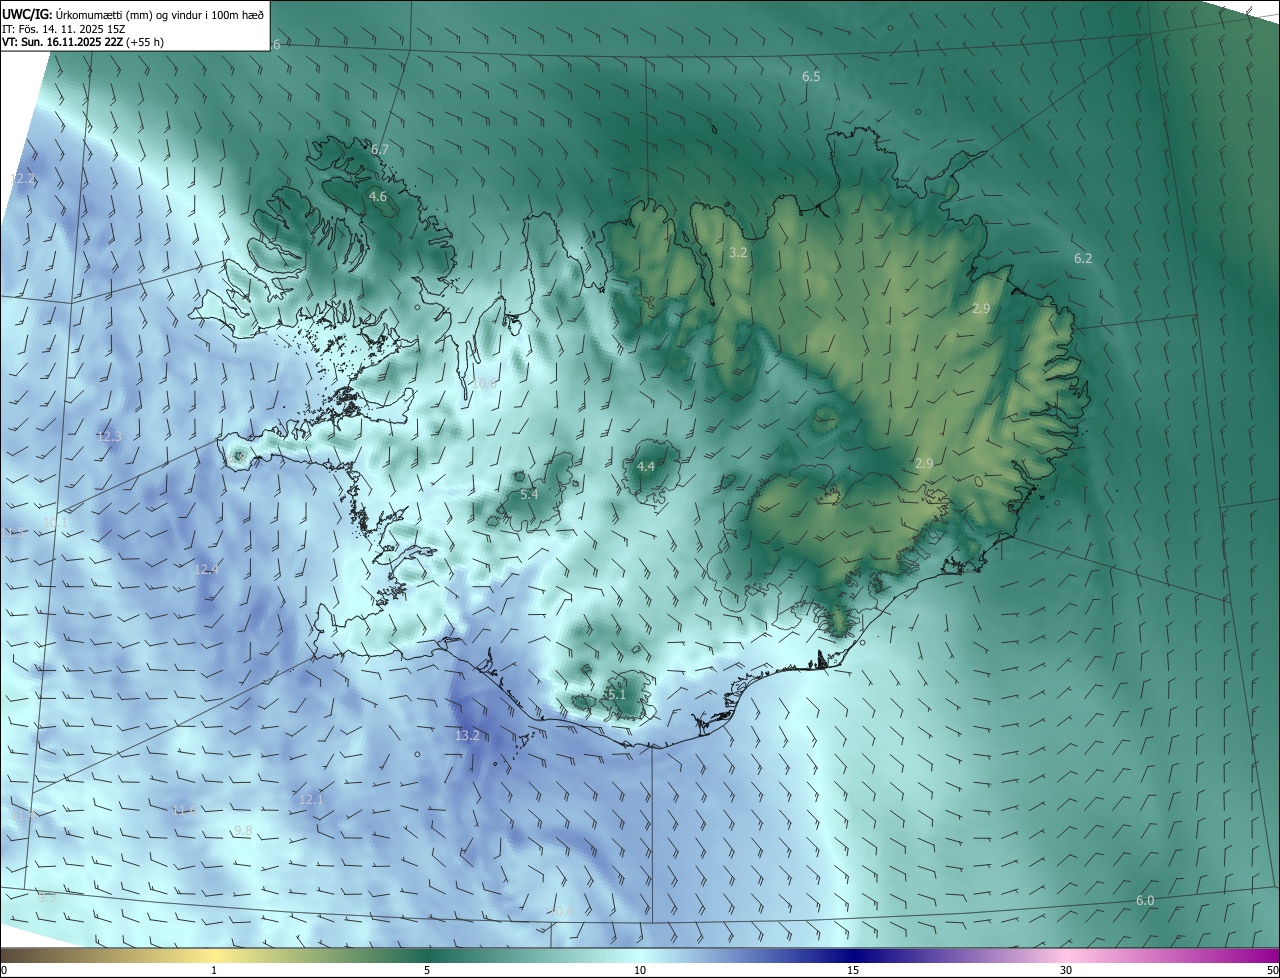Select the 50 tick on the color scale
This screenshot has height=978, width=1280.
point(1272,970)
